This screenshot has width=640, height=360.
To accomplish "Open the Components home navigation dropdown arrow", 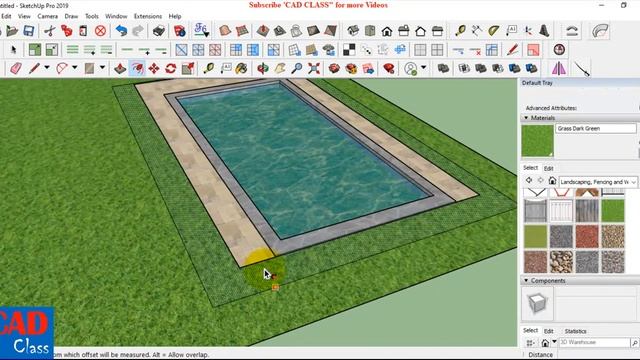I will tap(554, 342).
